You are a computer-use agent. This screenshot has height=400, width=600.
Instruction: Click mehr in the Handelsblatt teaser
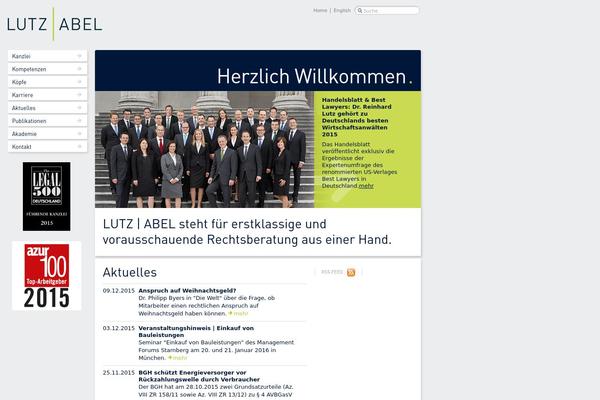[366, 186]
